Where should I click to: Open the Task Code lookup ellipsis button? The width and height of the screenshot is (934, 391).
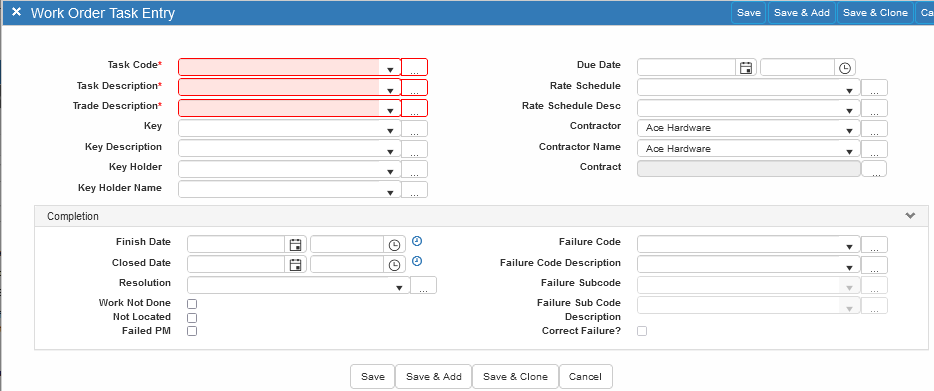click(415, 67)
